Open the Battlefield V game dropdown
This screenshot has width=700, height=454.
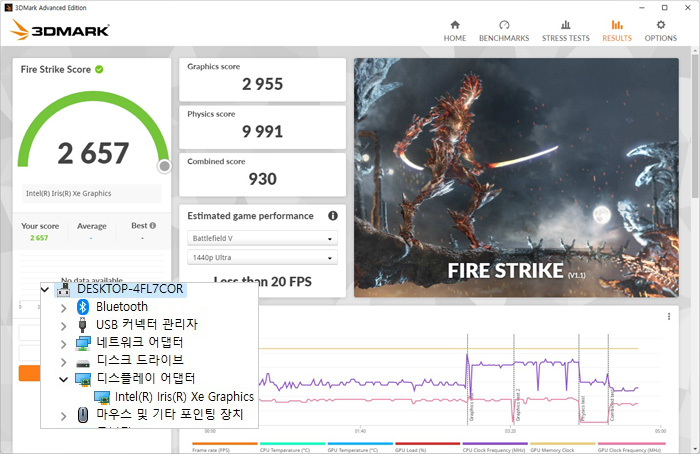click(x=262, y=238)
